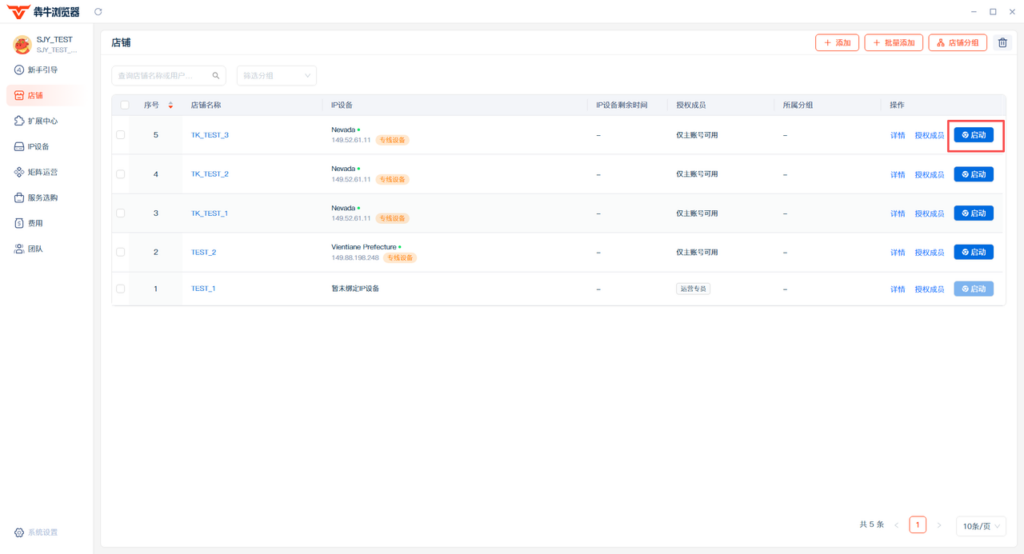Check the TEST_2 row checkbox

click(120, 252)
